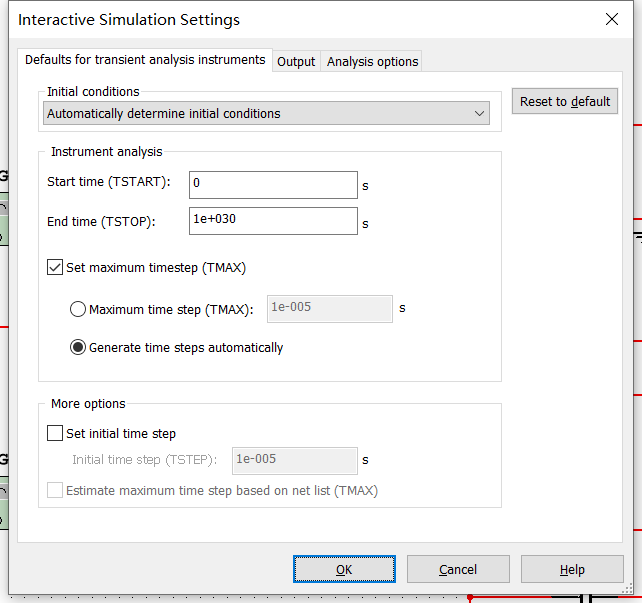
Task: Open the Analysis options tab
Action: pos(372,61)
